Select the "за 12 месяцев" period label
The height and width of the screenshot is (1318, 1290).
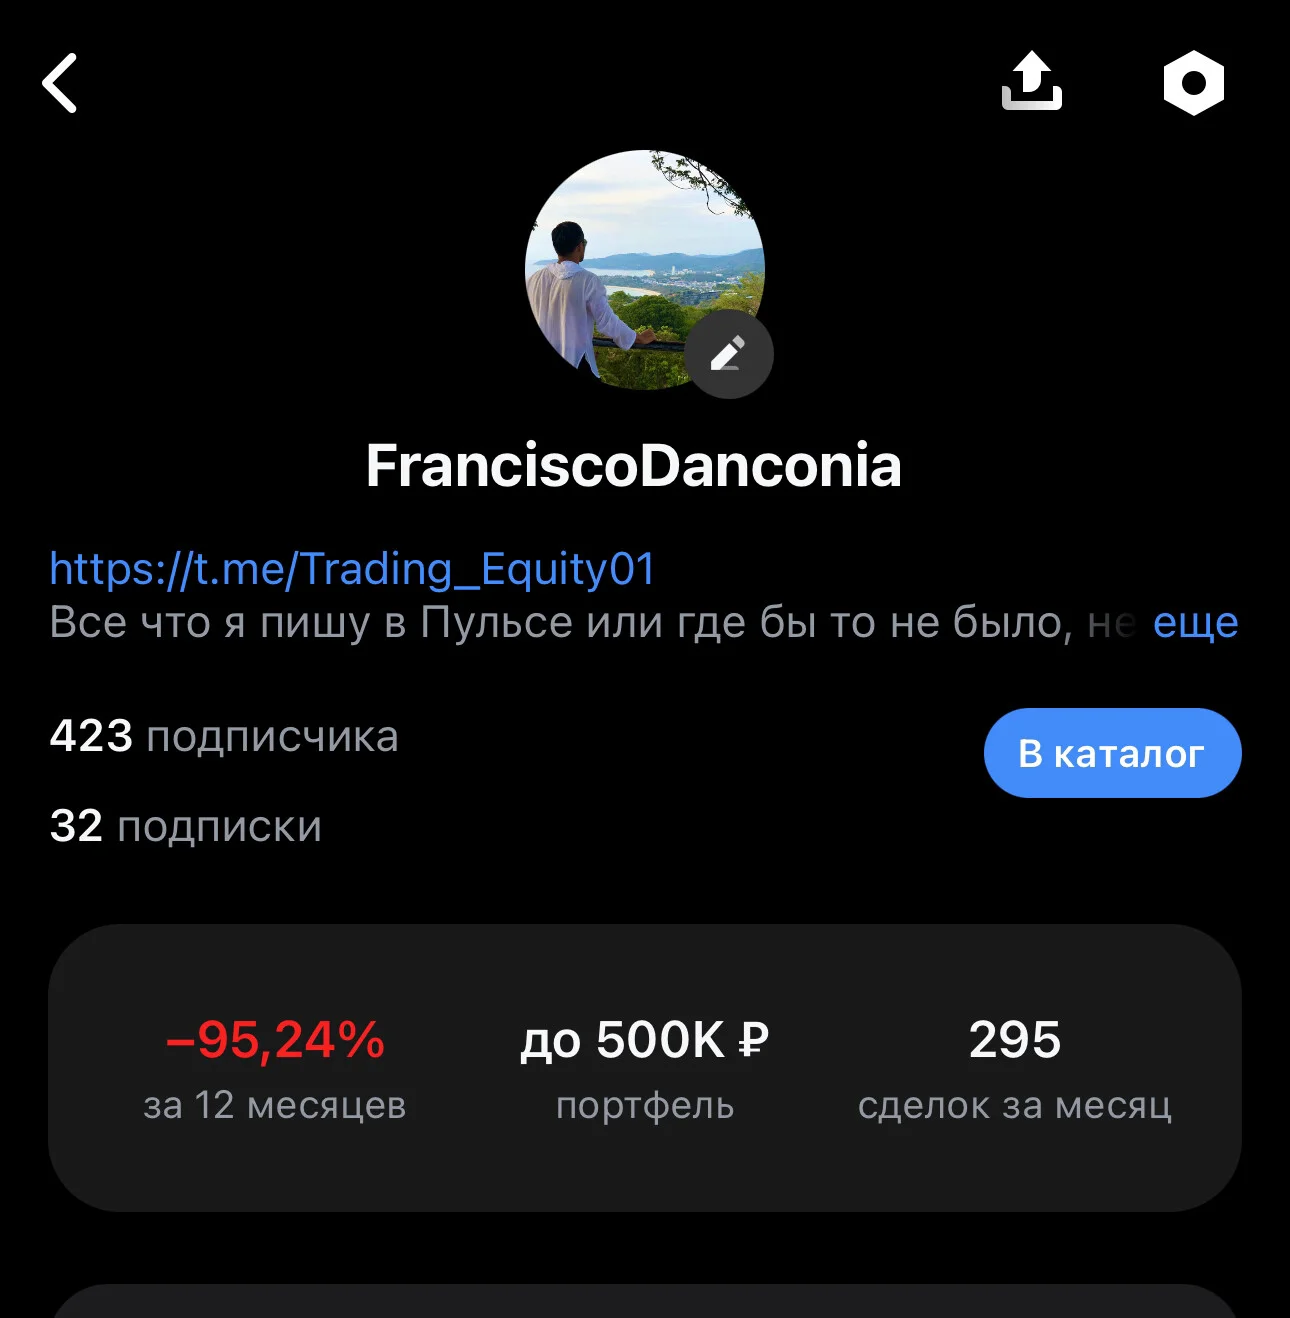point(275,1105)
